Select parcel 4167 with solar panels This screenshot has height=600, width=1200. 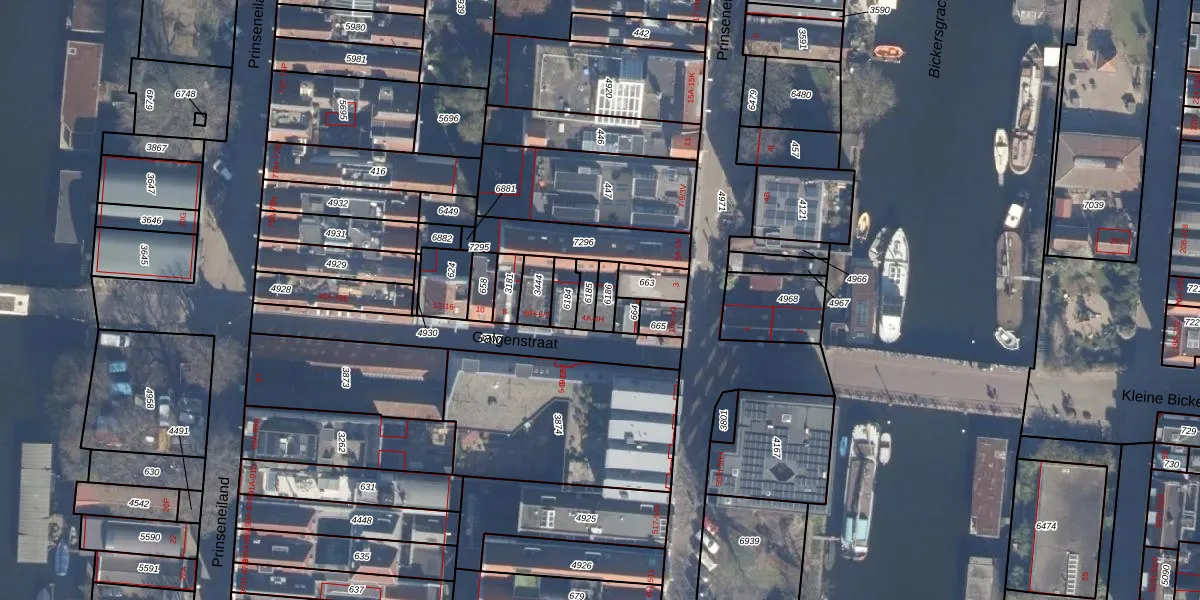776,445
